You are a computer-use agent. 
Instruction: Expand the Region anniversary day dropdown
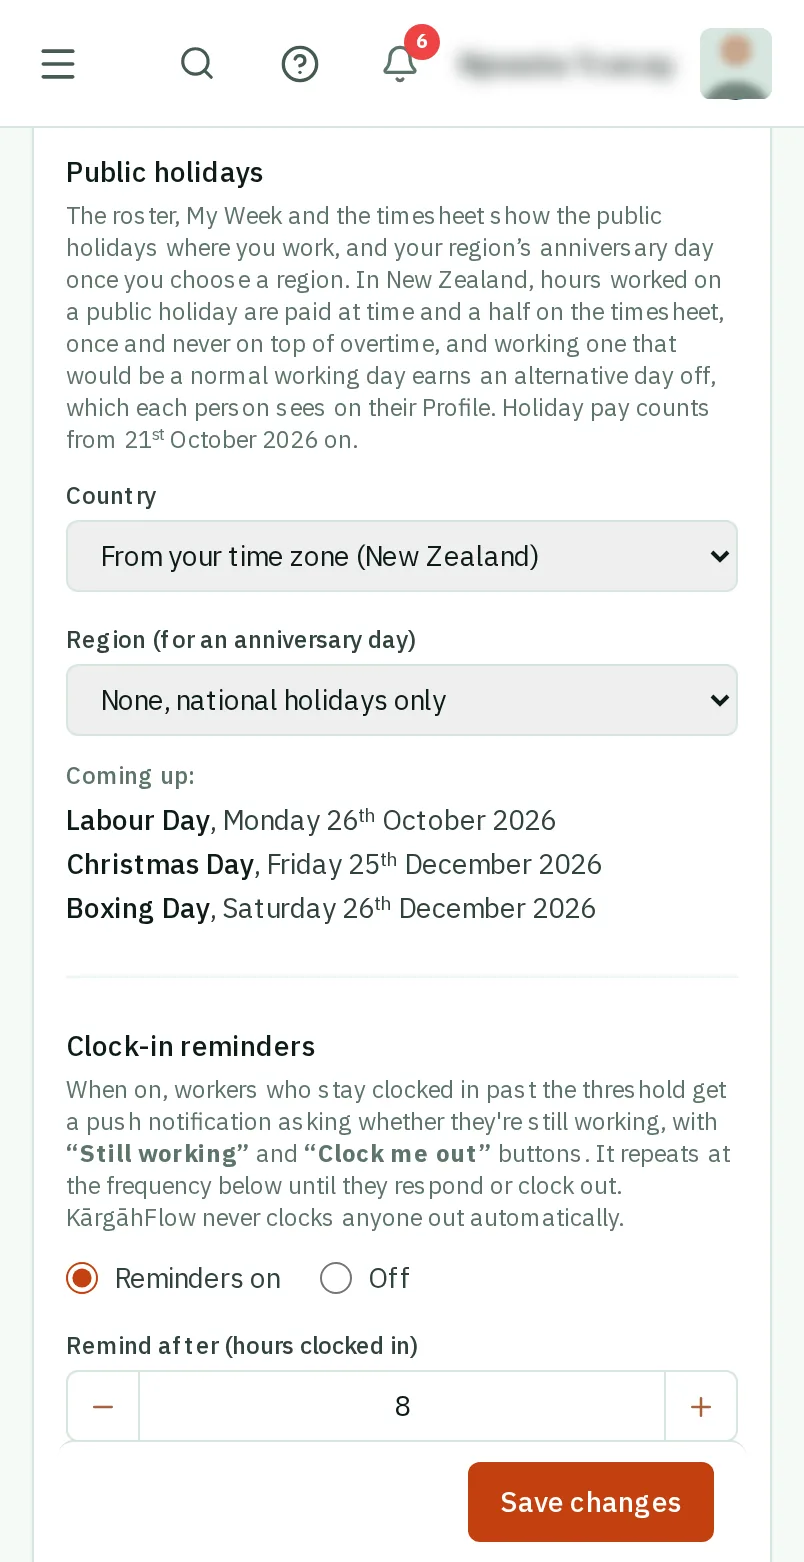[x=402, y=700]
